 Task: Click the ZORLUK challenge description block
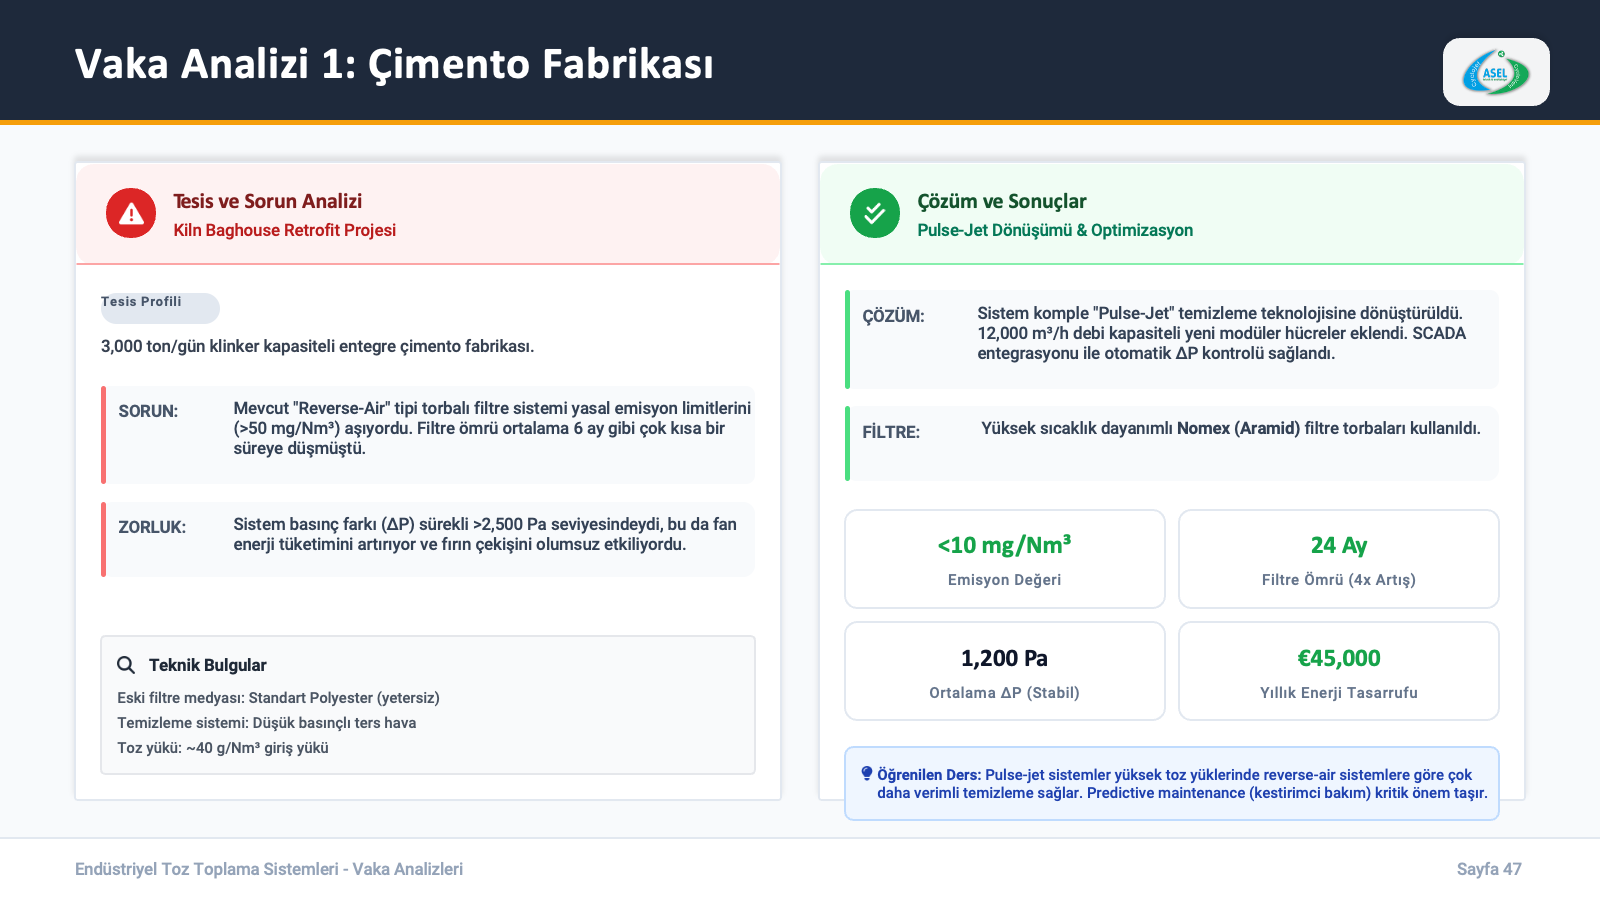[429, 539]
